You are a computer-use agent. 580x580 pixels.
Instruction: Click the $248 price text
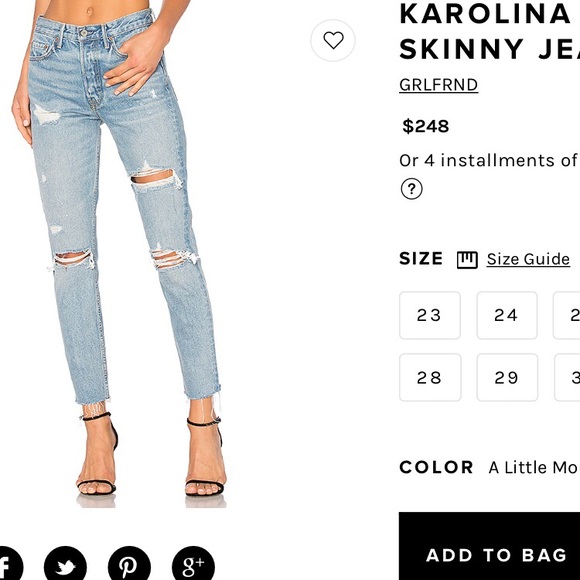(426, 127)
